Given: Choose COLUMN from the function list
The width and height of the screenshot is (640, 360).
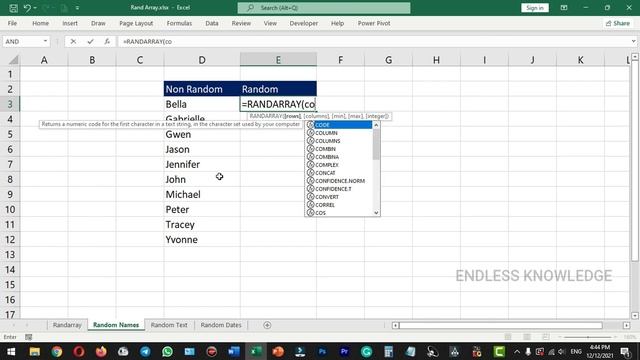Looking at the screenshot, I should click(339, 133).
